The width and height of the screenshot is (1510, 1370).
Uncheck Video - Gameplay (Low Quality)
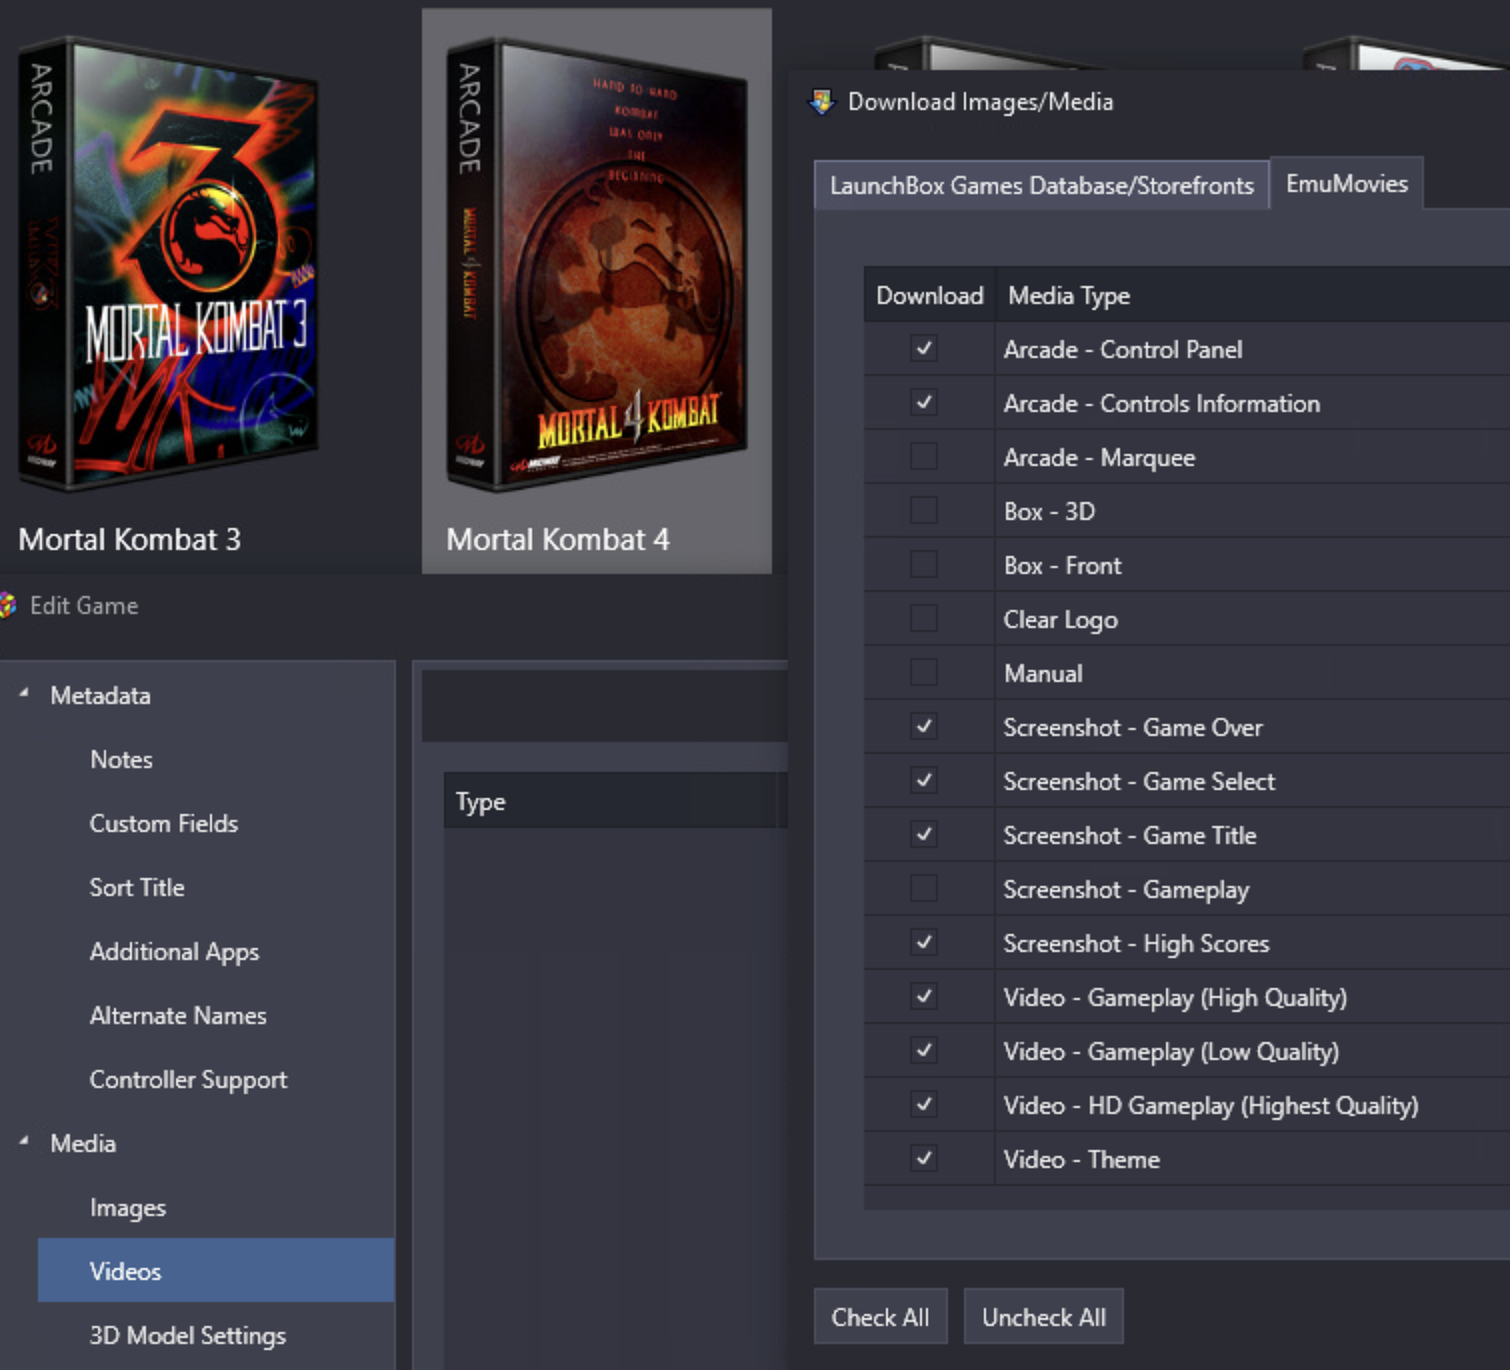click(924, 1051)
